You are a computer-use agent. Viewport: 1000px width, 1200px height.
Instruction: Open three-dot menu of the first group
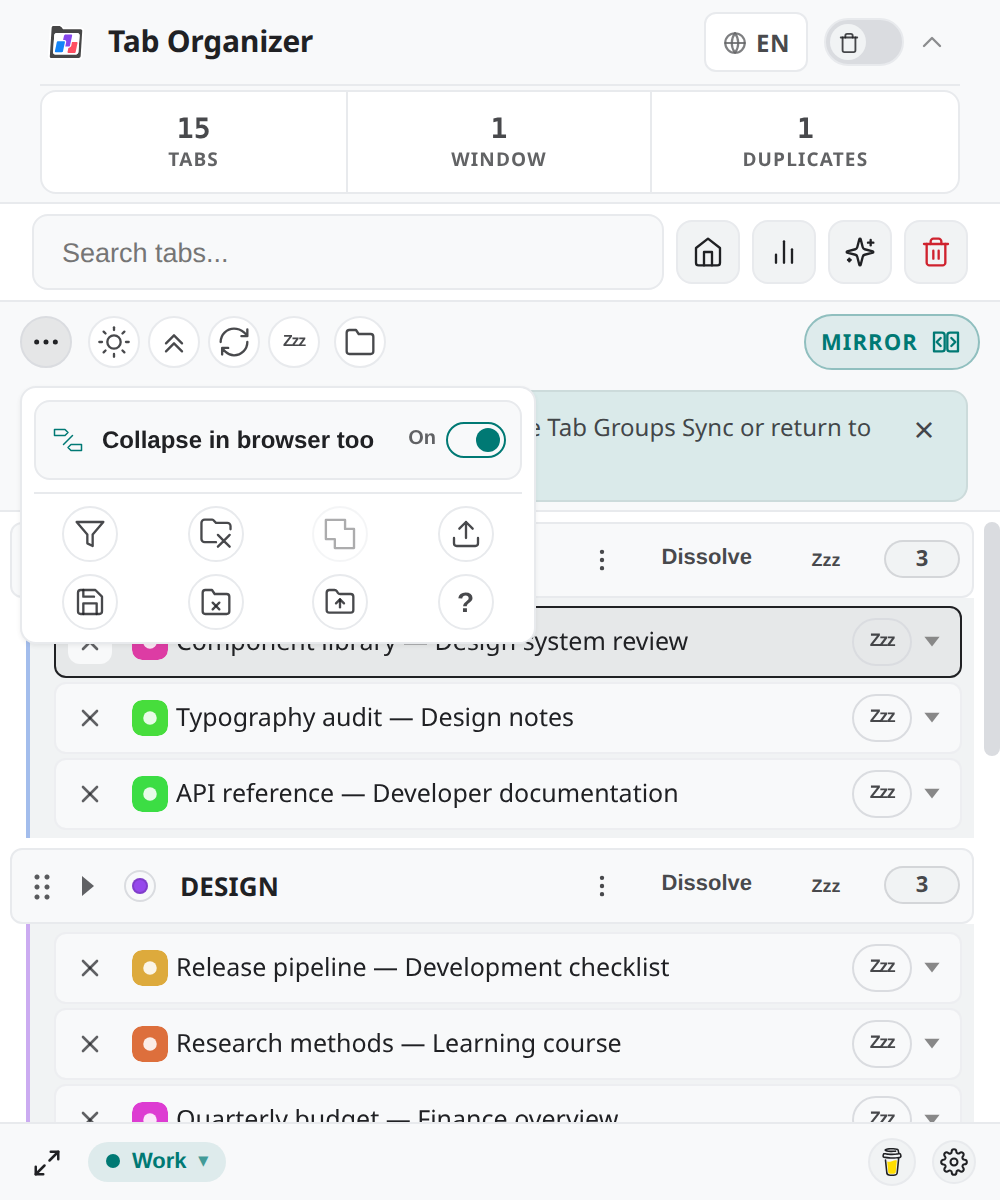(602, 560)
